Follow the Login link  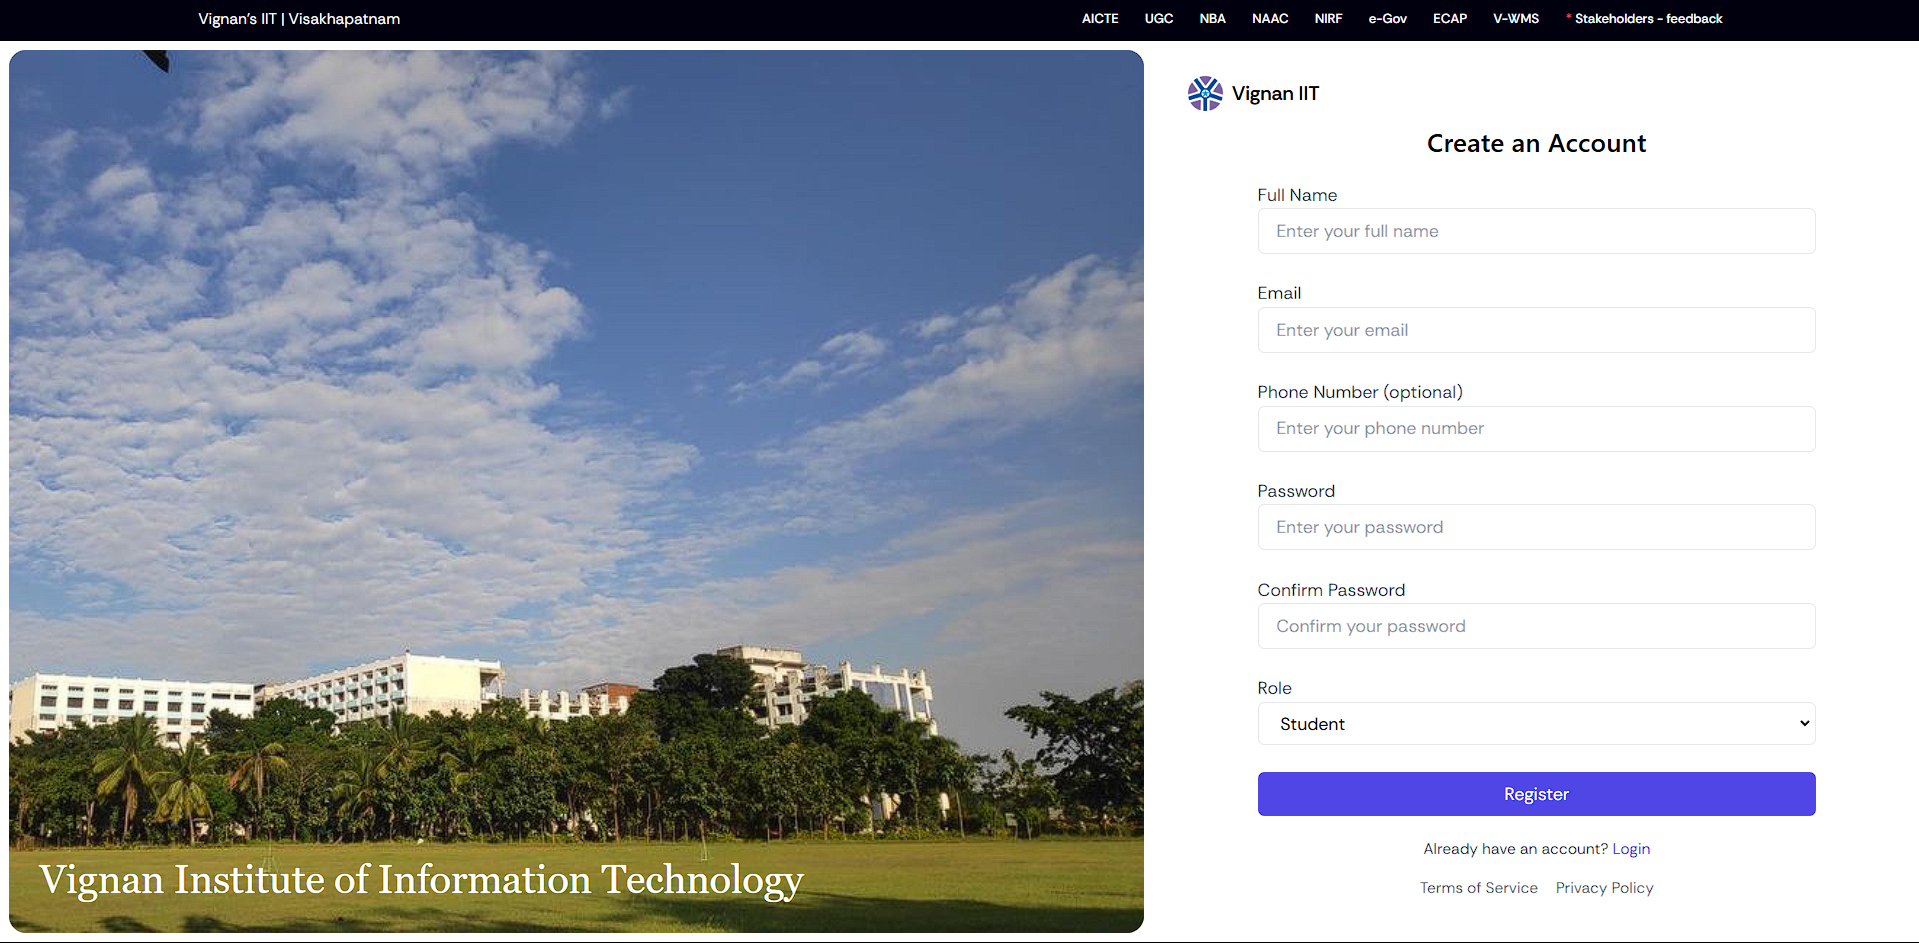1630,849
